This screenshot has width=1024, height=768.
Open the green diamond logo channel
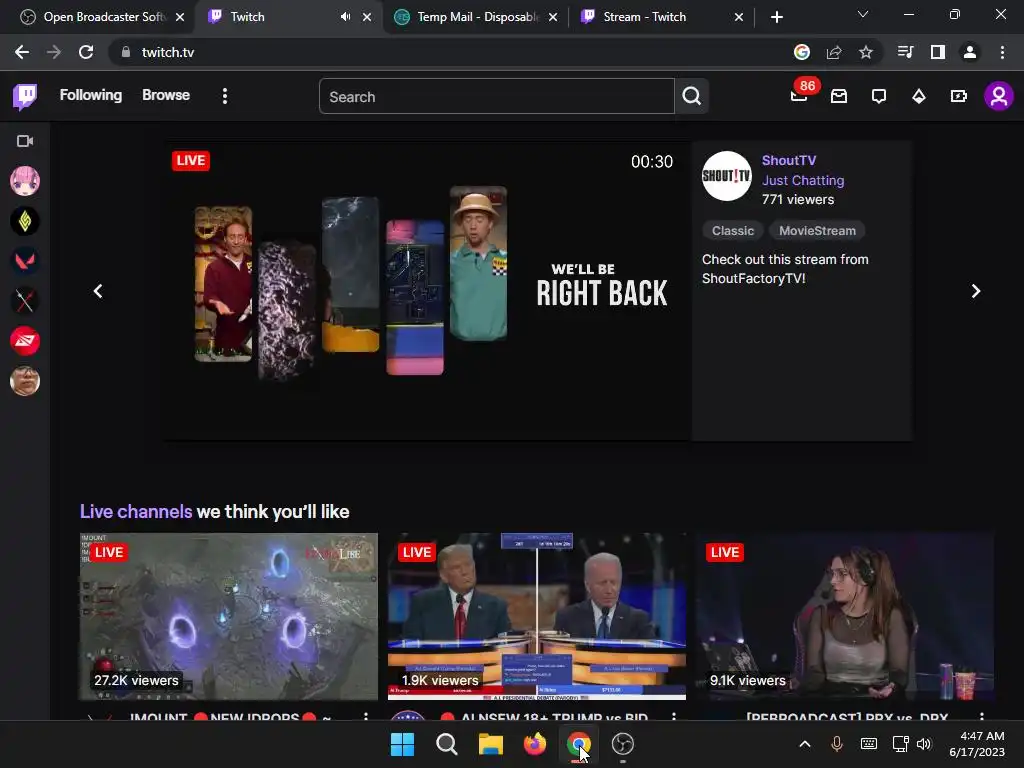click(x=25, y=221)
